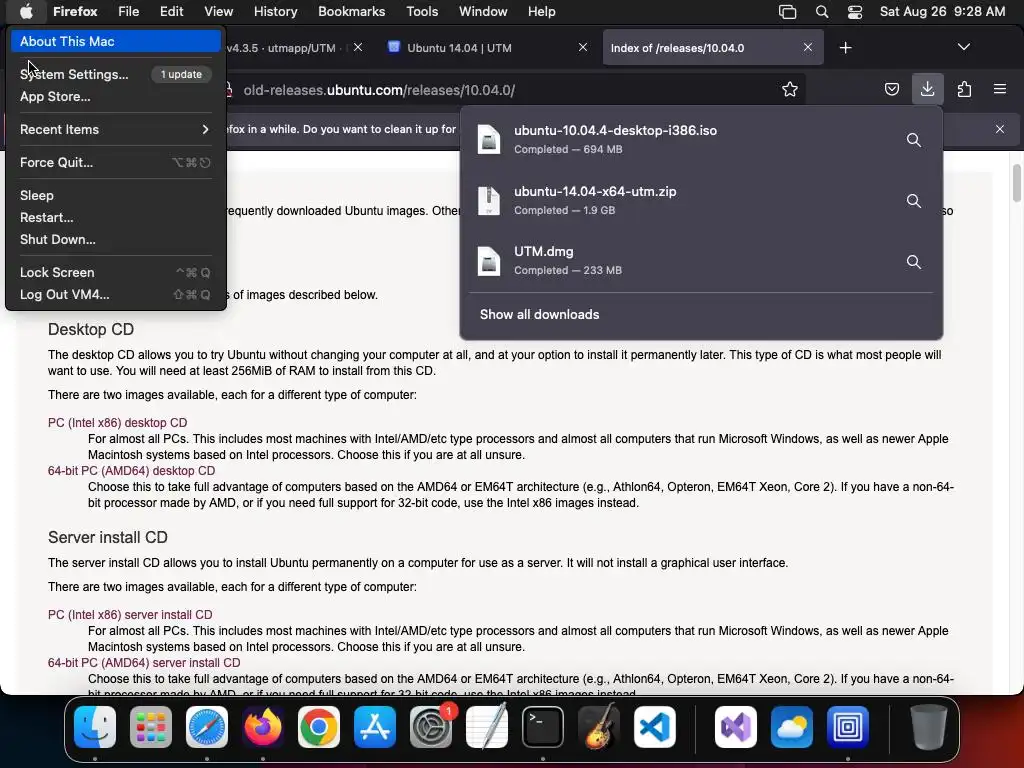Switch to Firefox in the Dock
Viewport: 1024px width, 768px height.
[263, 727]
